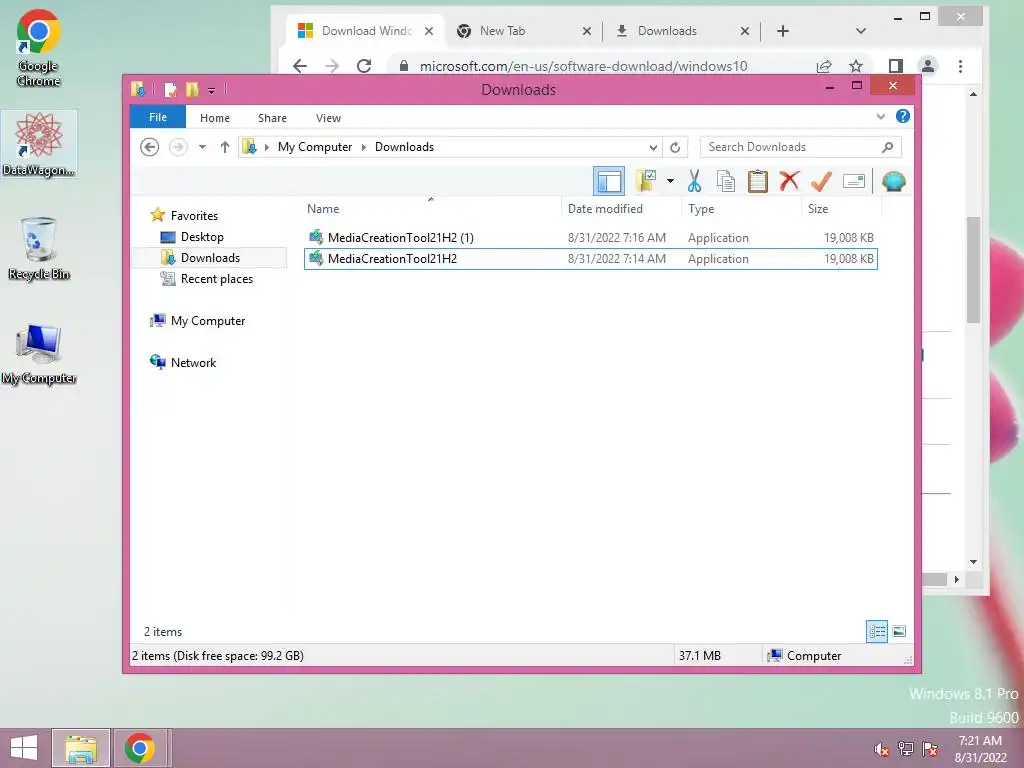The width and height of the screenshot is (1024, 768).
Task: Paste using the clipboard toolbar icon
Action: pos(758,181)
